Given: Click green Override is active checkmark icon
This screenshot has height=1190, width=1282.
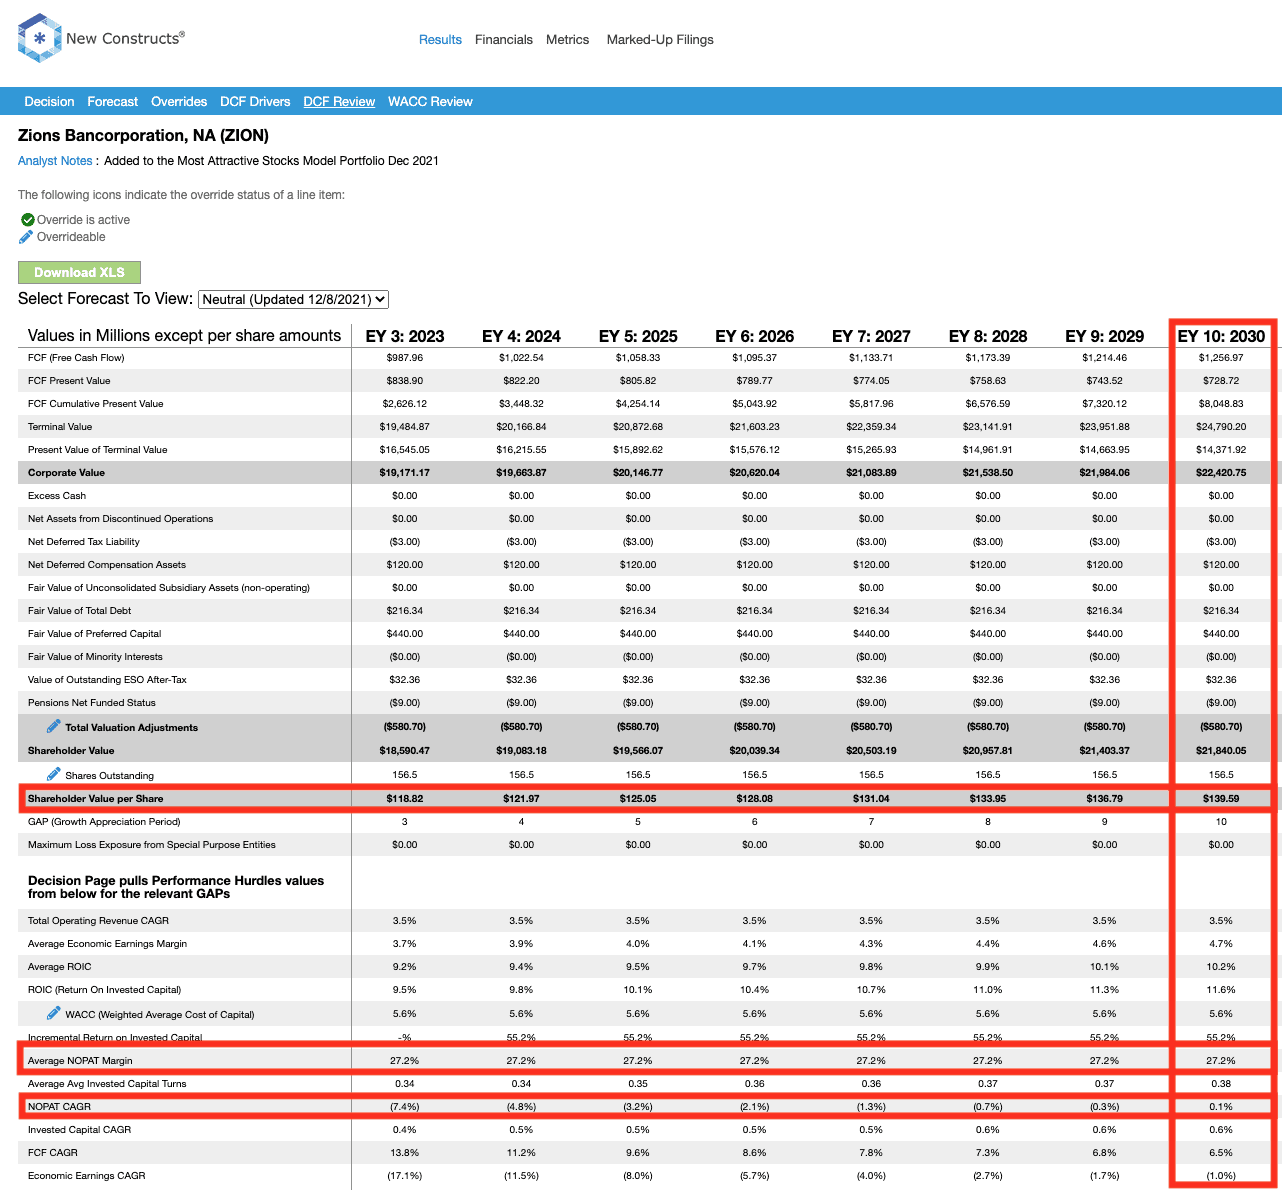Looking at the screenshot, I should tap(28, 220).
